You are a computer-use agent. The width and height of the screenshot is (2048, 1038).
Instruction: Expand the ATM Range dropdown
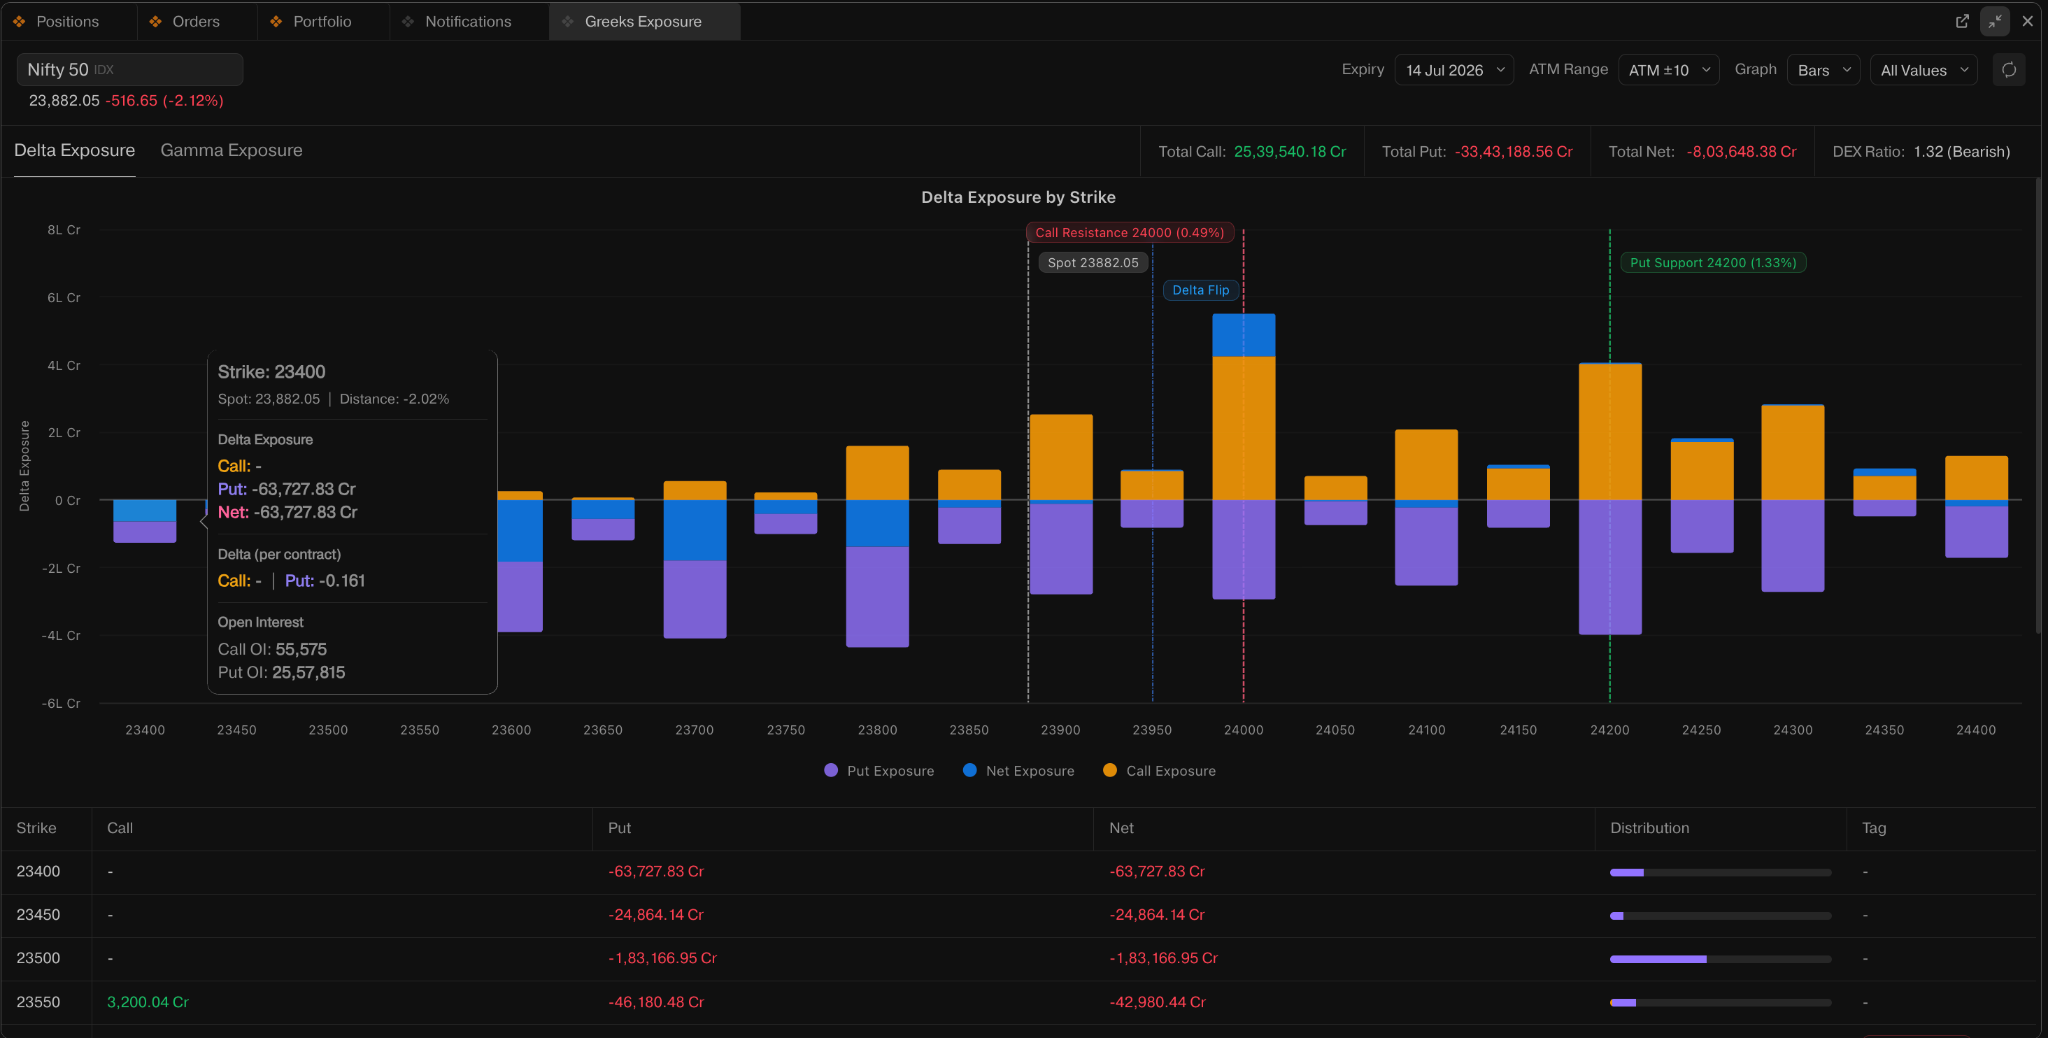coord(1668,70)
